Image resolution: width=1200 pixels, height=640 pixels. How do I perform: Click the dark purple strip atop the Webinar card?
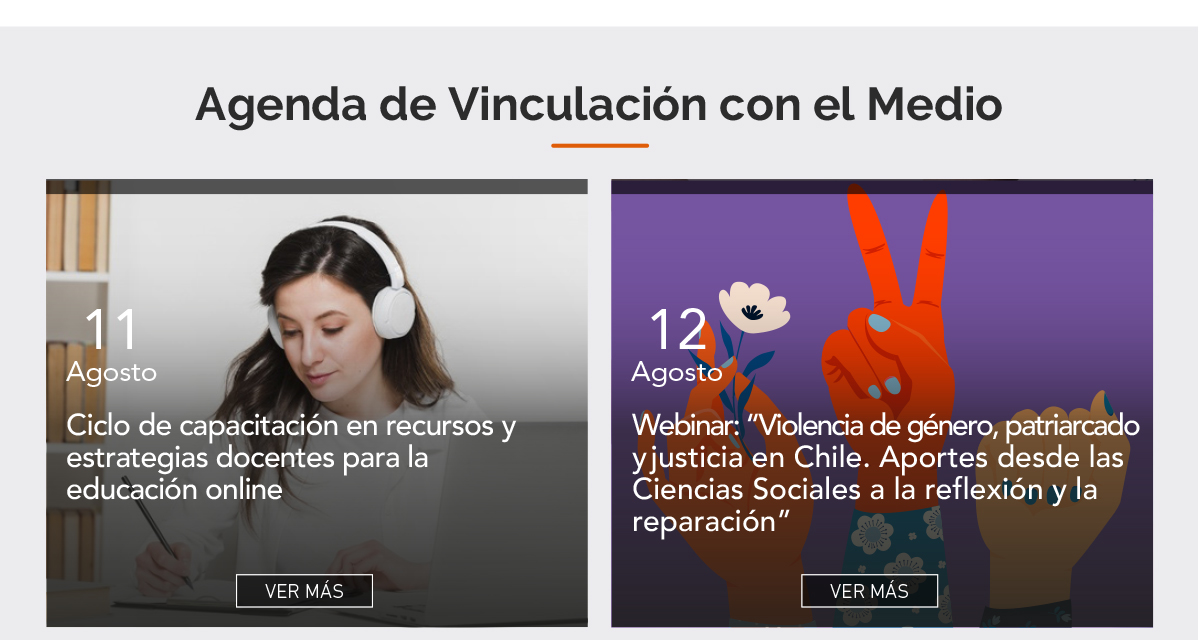(x=882, y=187)
